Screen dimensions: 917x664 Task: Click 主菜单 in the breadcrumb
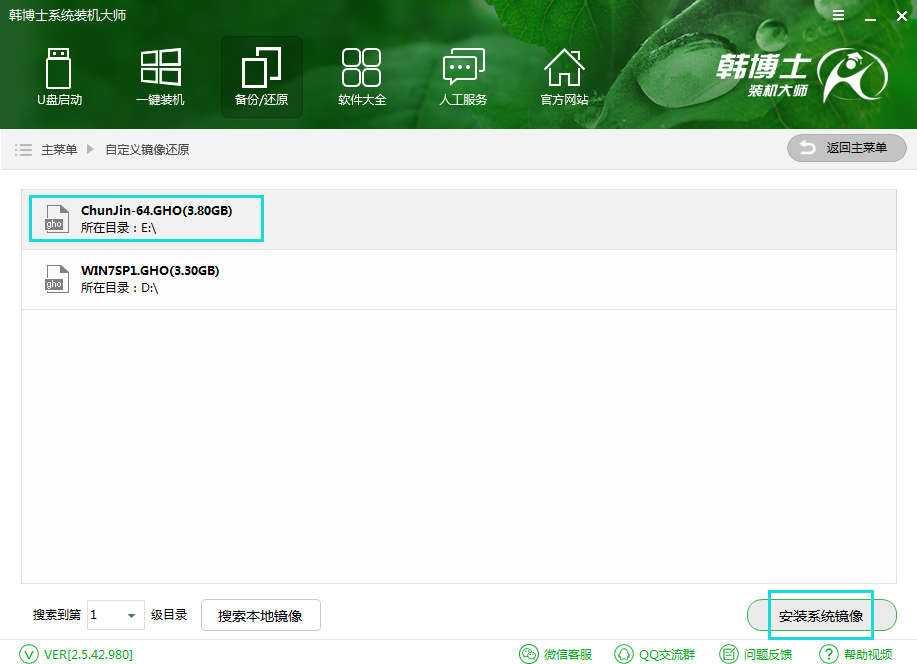pyautogui.click(x=59, y=149)
